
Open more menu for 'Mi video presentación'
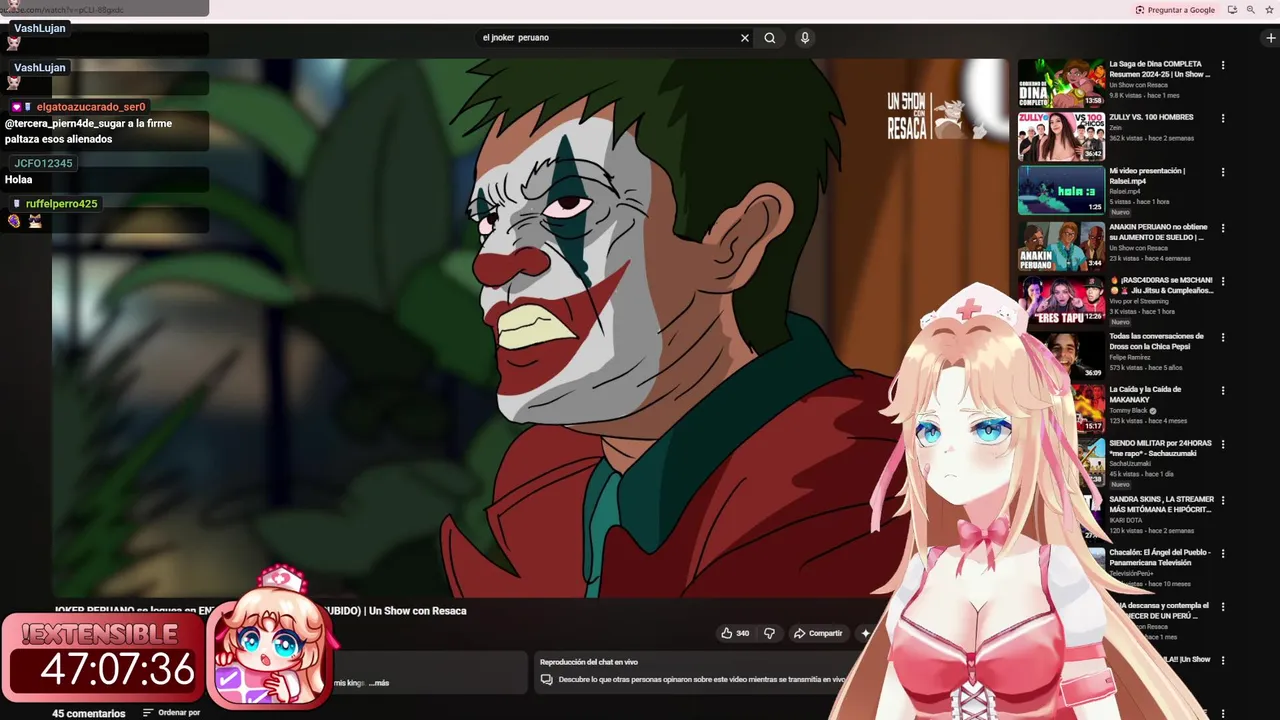1222,173
